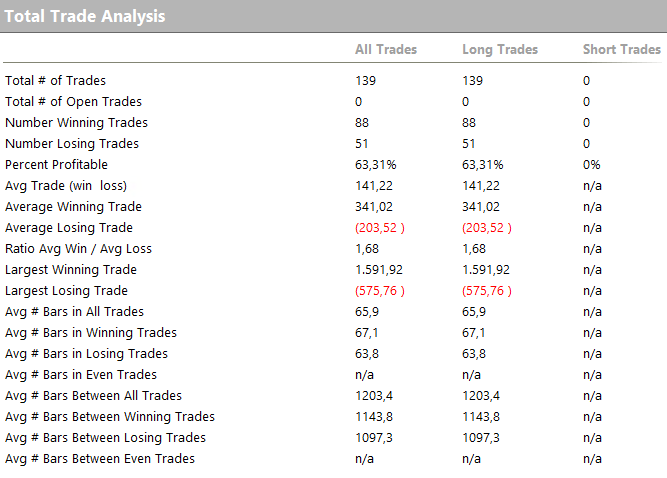667x478 pixels.
Task: Select the All Trades column header
Action: (x=386, y=49)
